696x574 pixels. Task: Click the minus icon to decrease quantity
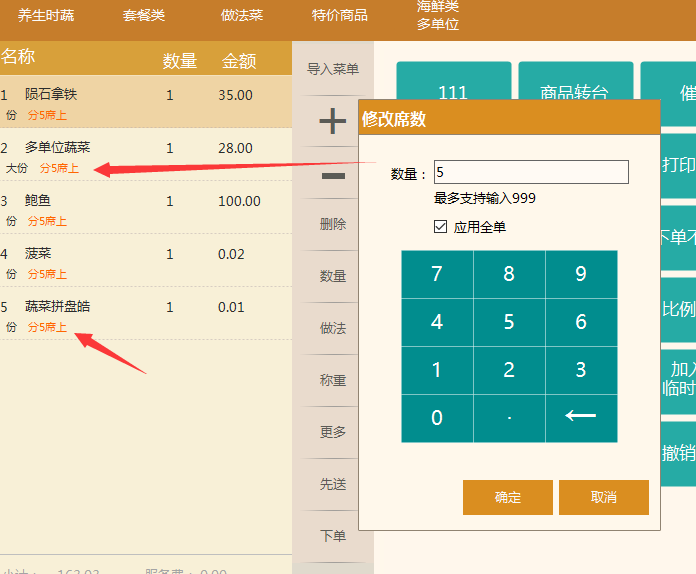pos(333,176)
